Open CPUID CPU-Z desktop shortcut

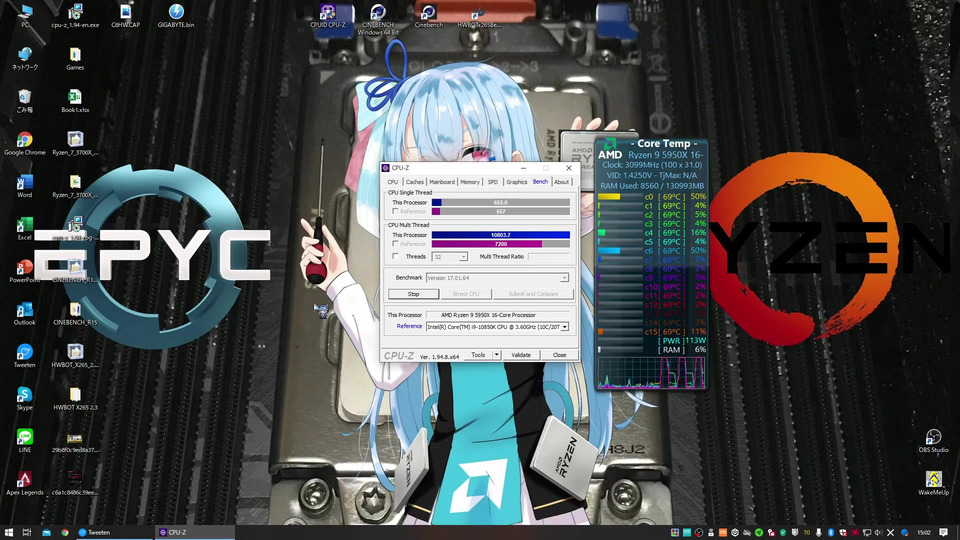coord(328,15)
